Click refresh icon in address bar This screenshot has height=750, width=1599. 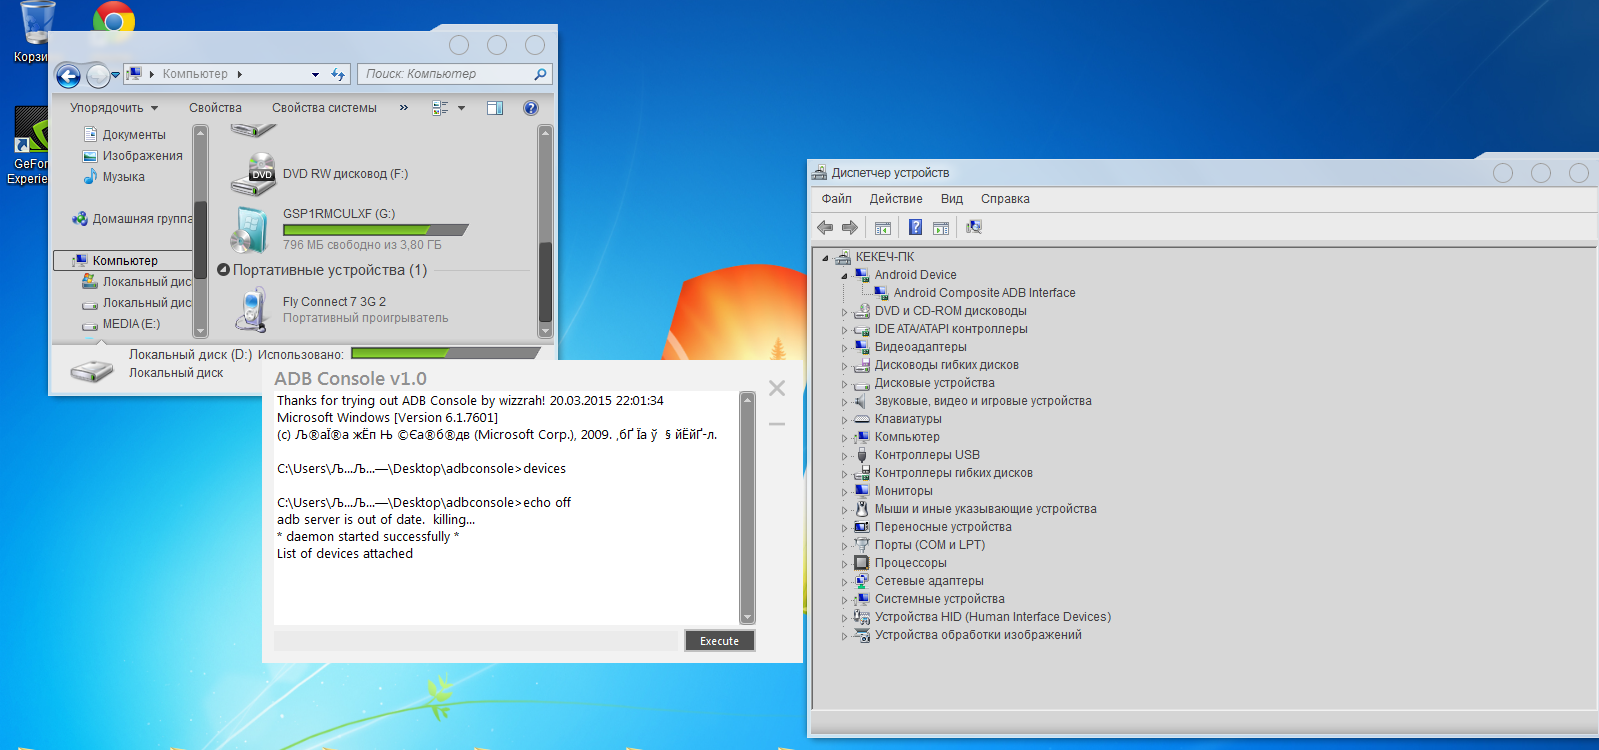(x=338, y=74)
